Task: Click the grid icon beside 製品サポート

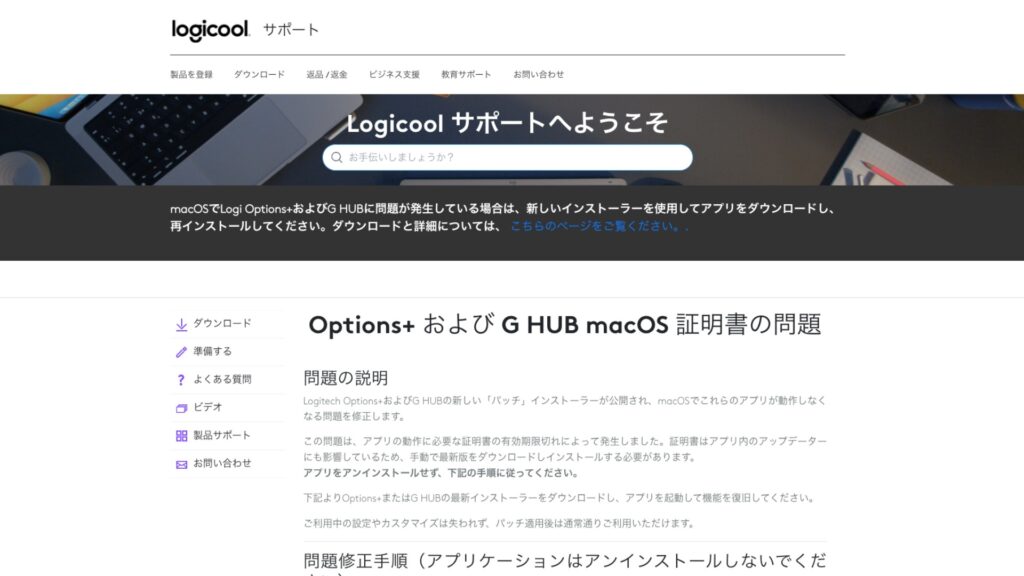Action: point(181,436)
